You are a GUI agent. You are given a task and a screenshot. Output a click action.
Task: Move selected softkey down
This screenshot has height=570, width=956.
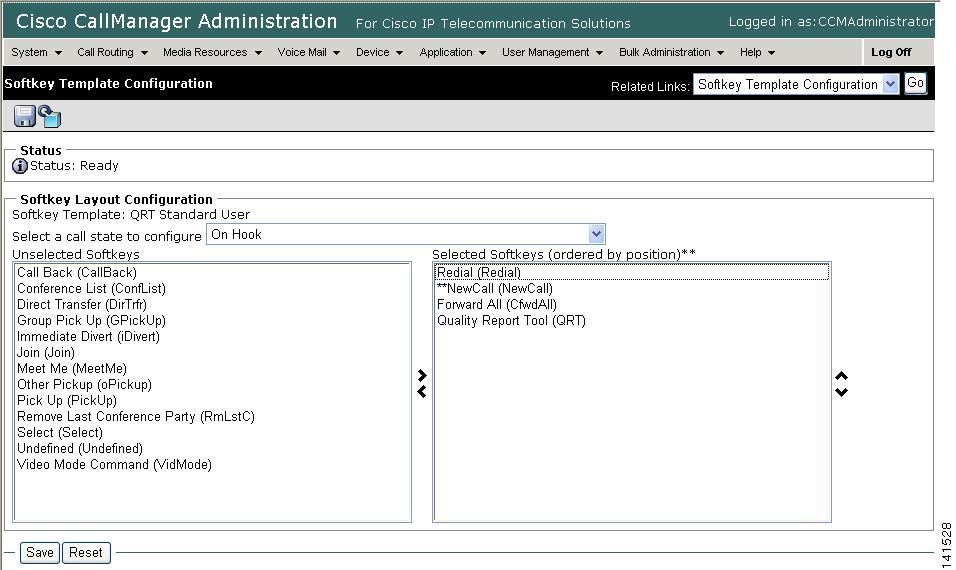coord(841,392)
